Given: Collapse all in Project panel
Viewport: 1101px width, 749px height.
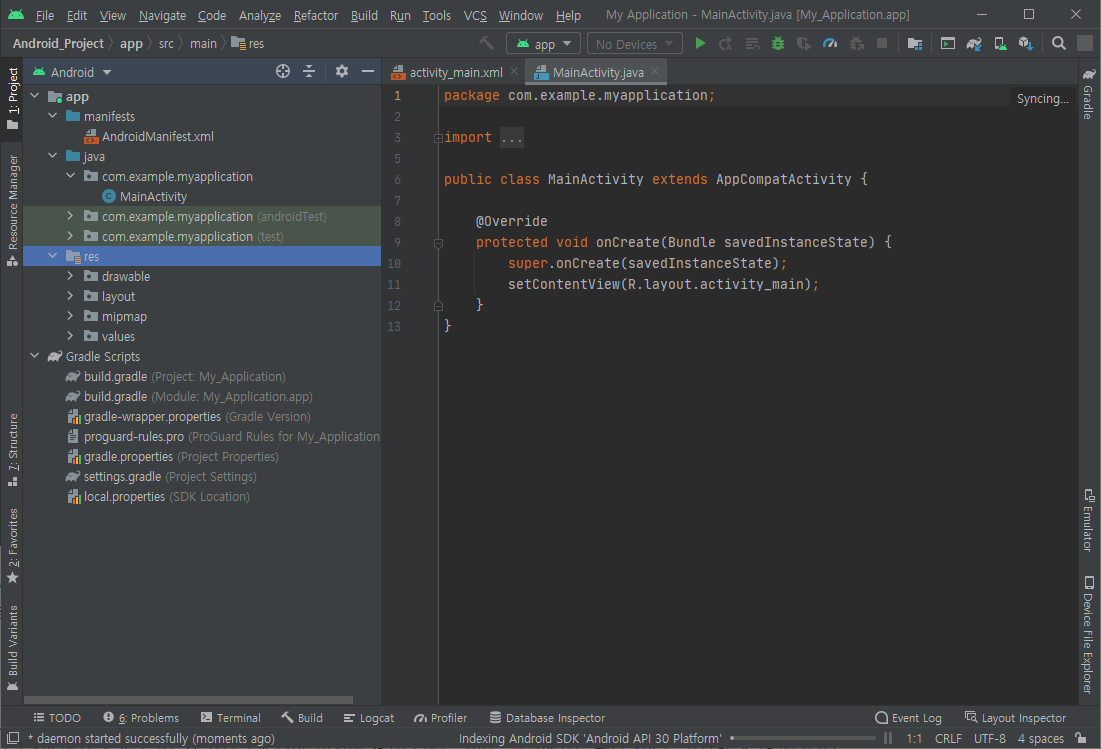Looking at the screenshot, I should (x=309, y=71).
